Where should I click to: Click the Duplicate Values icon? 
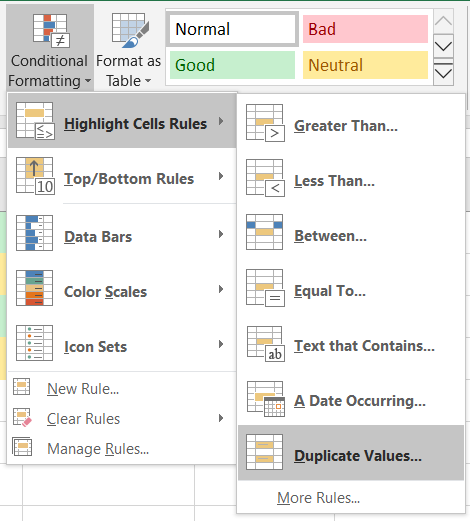(x=265, y=452)
